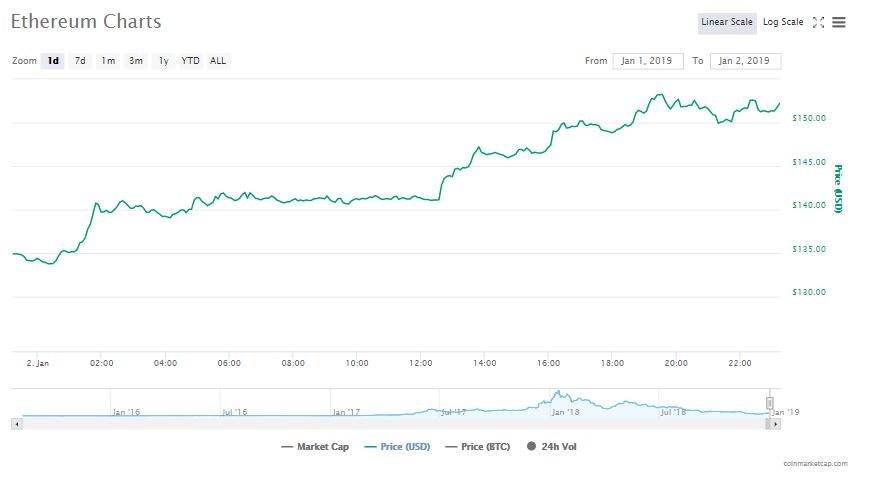Screen dimensions: 871x478
Task: Toggle the Price (USD) series
Action: click(x=397, y=446)
